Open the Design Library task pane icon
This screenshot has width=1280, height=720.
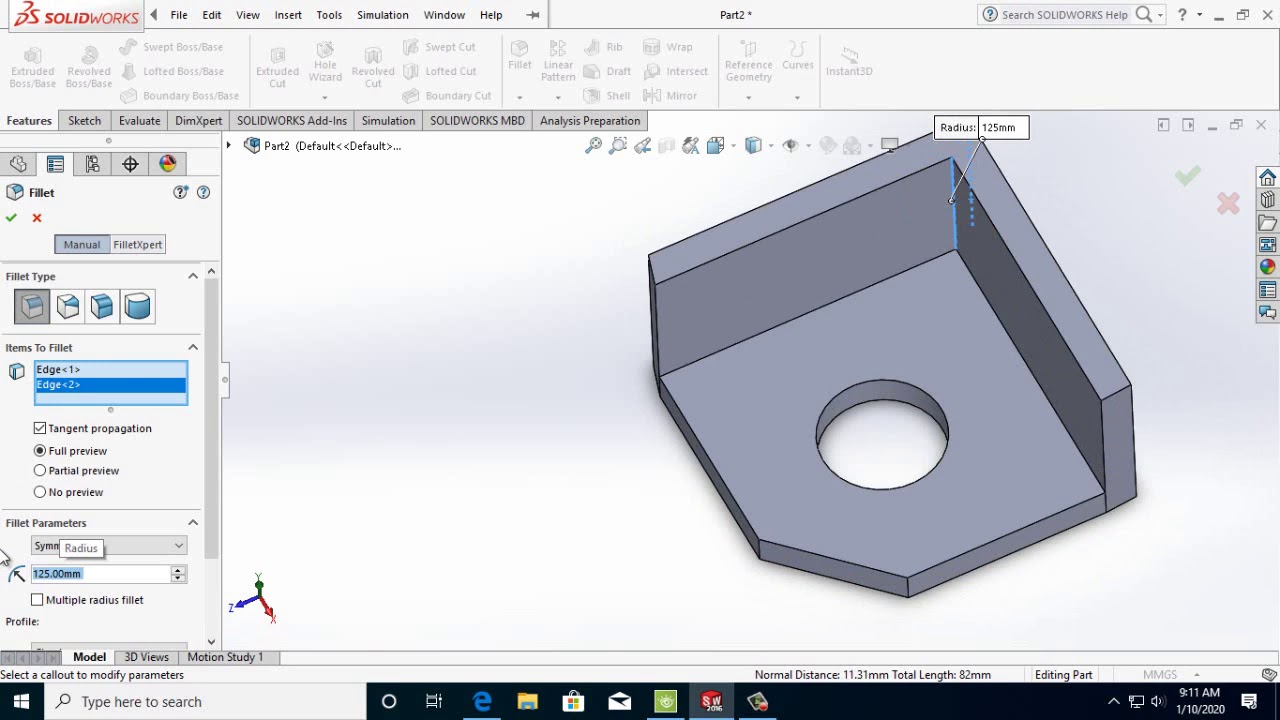[1267, 200]
